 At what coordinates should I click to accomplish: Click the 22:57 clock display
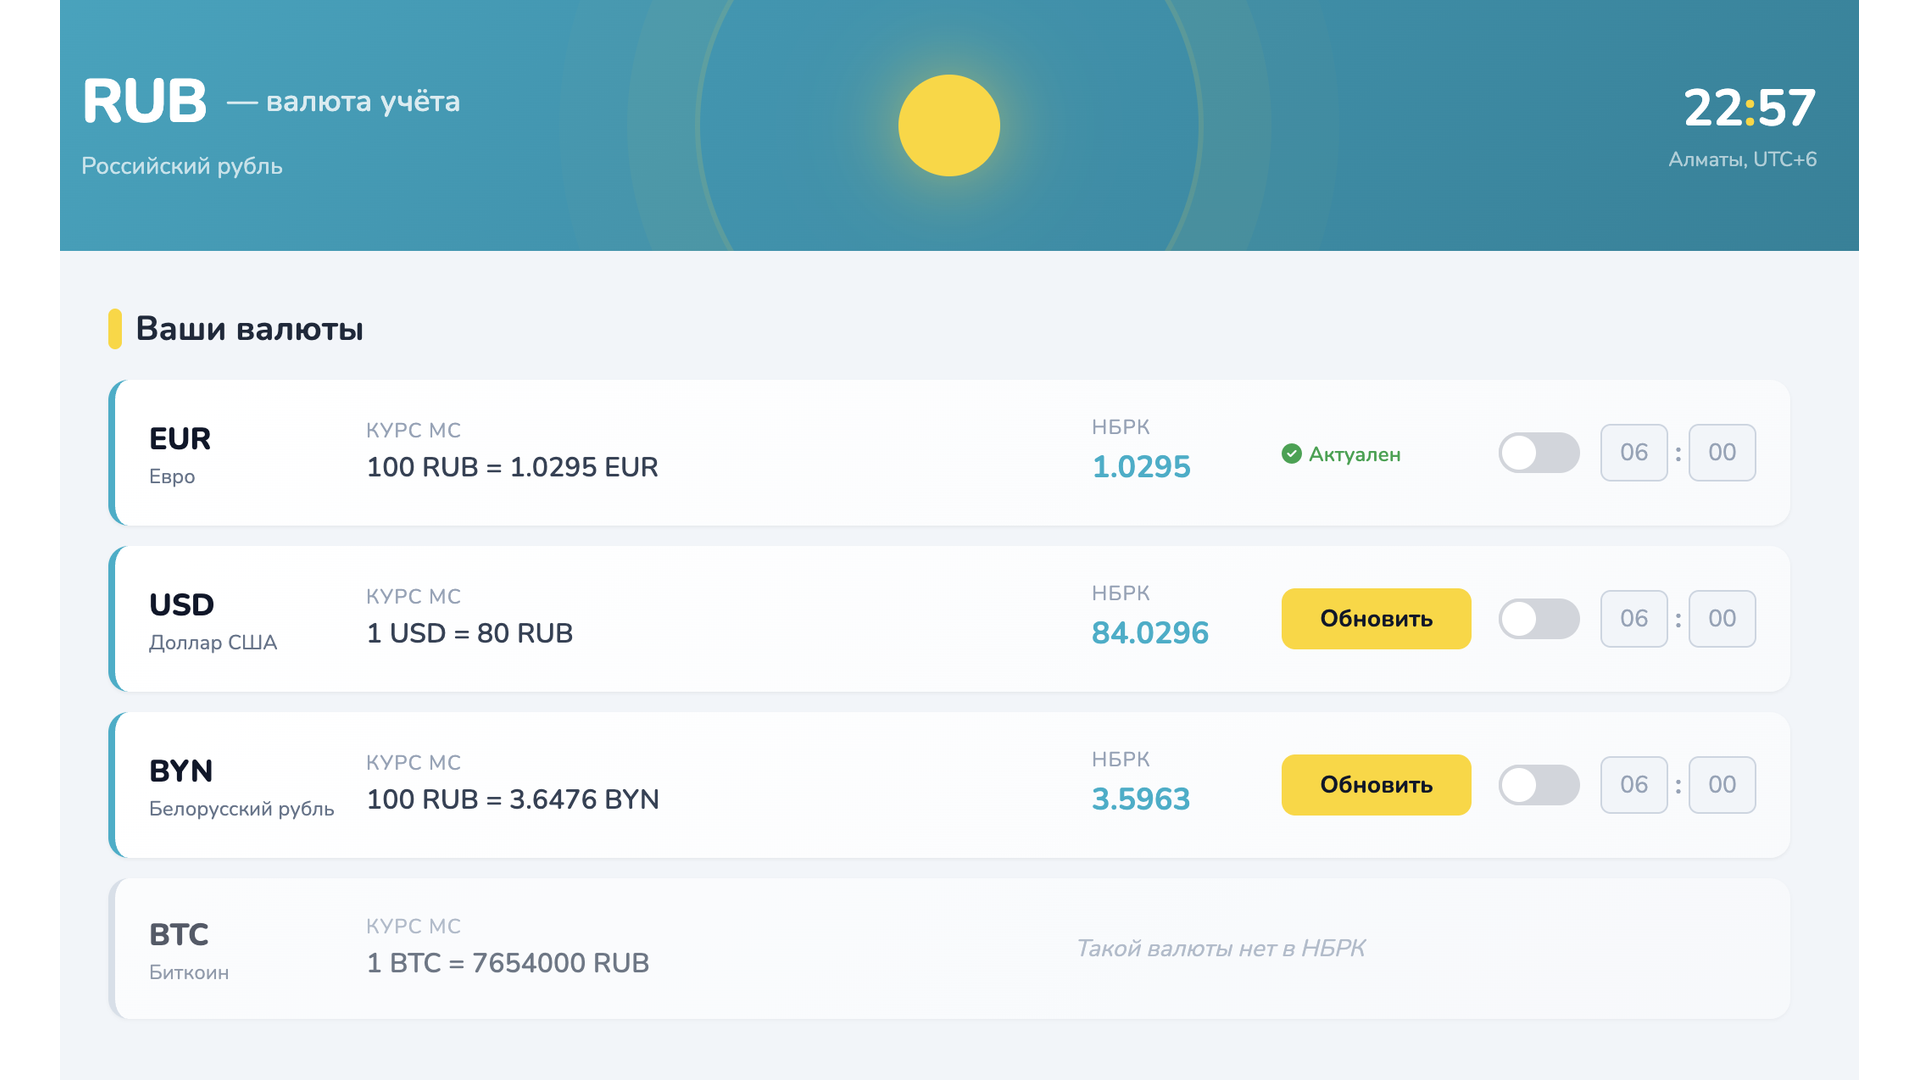pos(1749,108)
